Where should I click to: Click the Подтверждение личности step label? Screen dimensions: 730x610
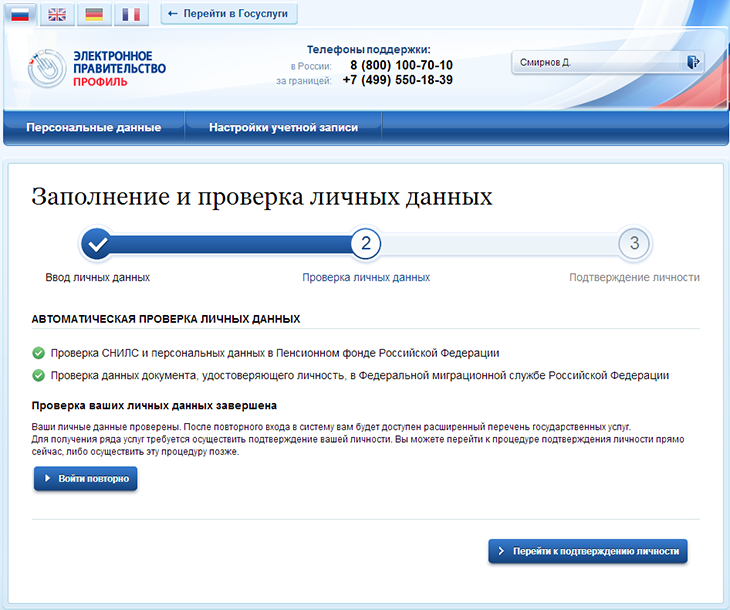635,278
